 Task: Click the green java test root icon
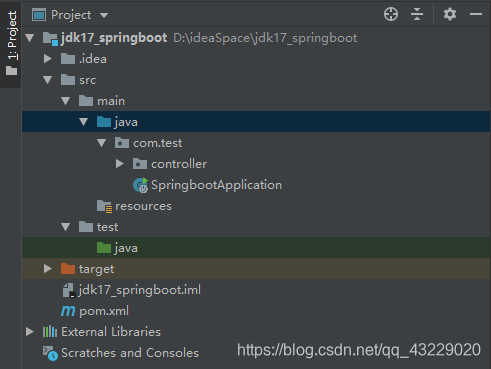(104, 248)
